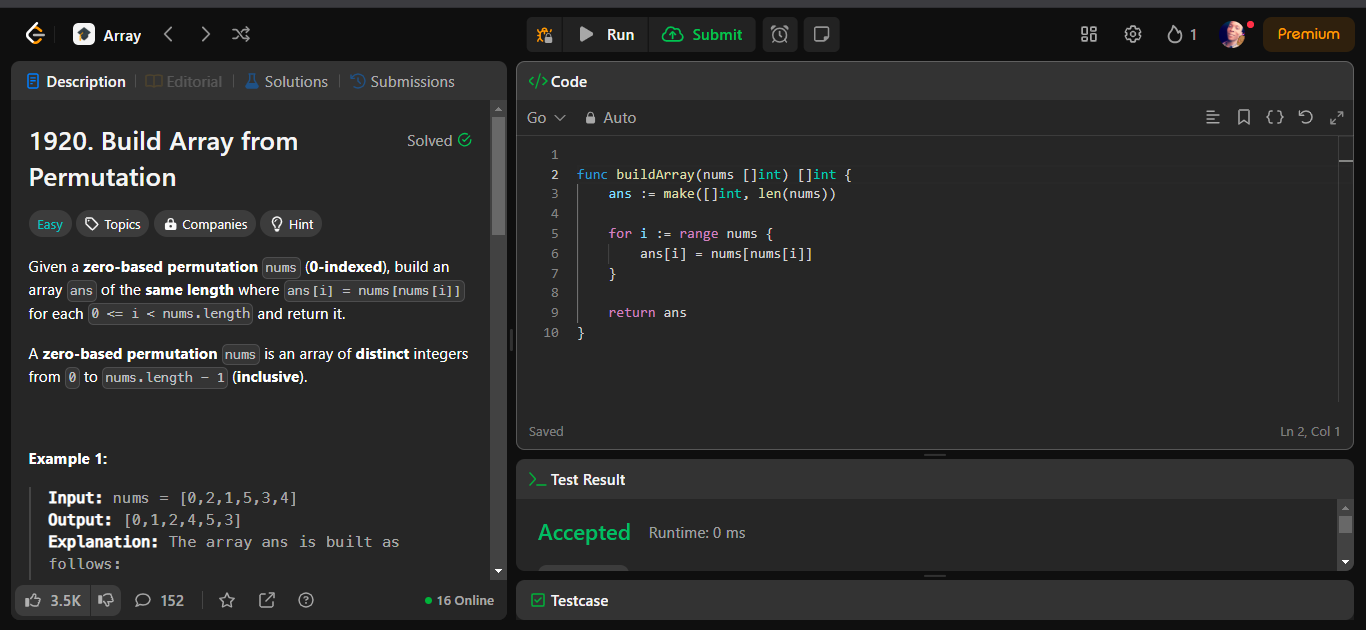Viewport: 1366px width, 630px height.
Task: Open the Go language dropdown
Action: point(546,117)
